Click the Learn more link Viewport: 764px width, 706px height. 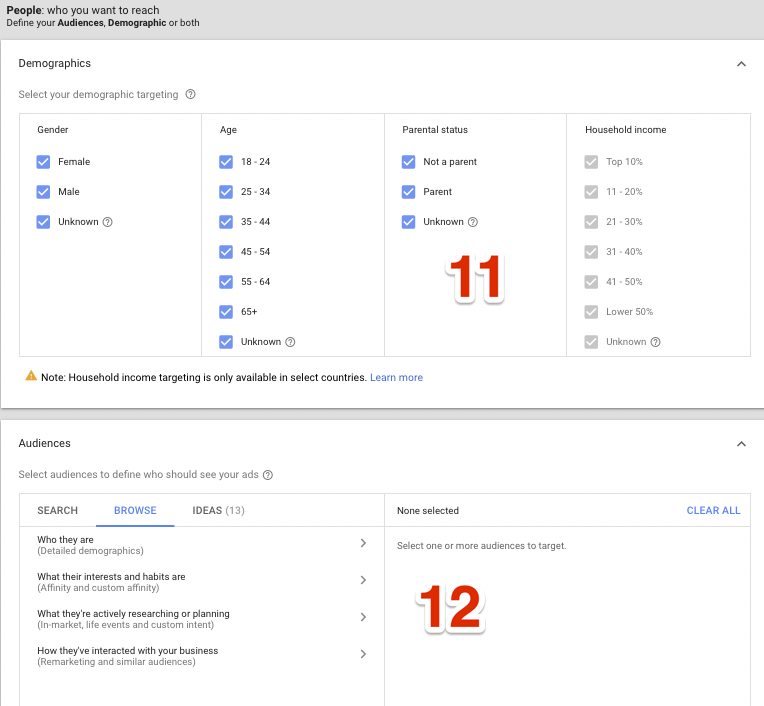point(396,378)
